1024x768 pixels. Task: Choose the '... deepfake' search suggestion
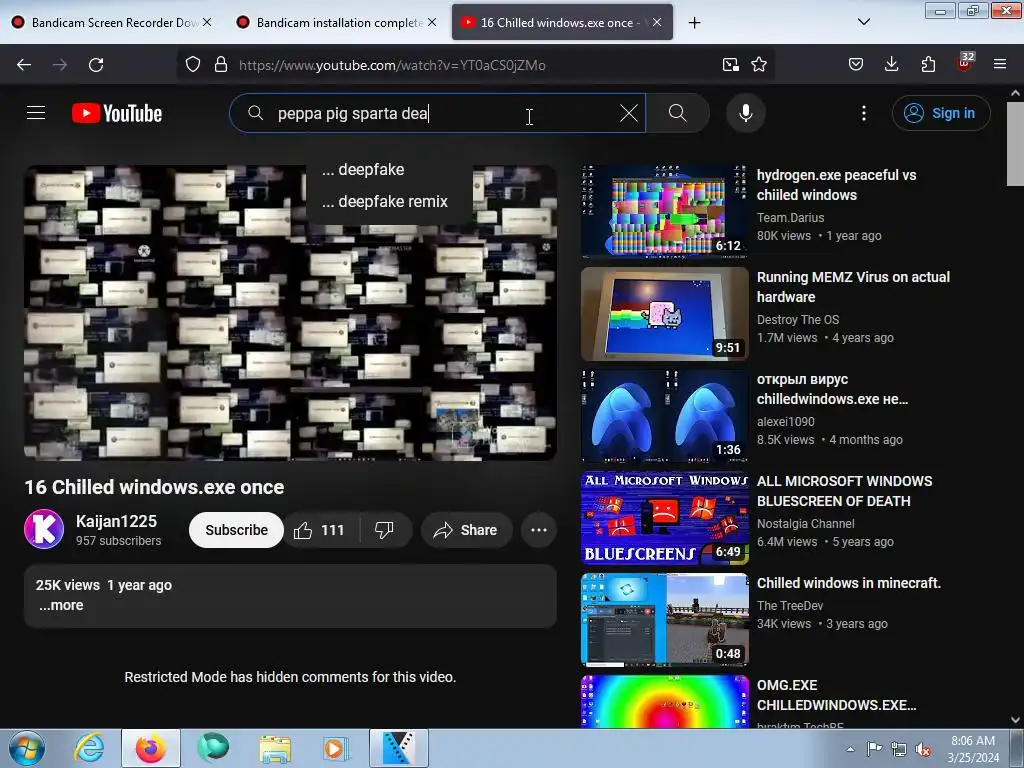389,169
